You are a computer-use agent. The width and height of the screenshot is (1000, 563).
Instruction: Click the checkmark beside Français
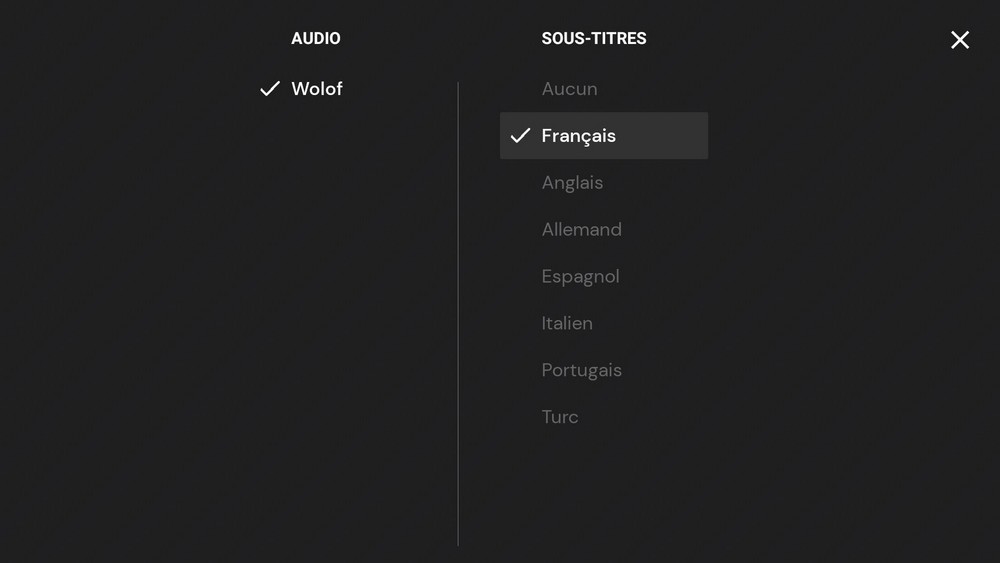tap(520, 136)
